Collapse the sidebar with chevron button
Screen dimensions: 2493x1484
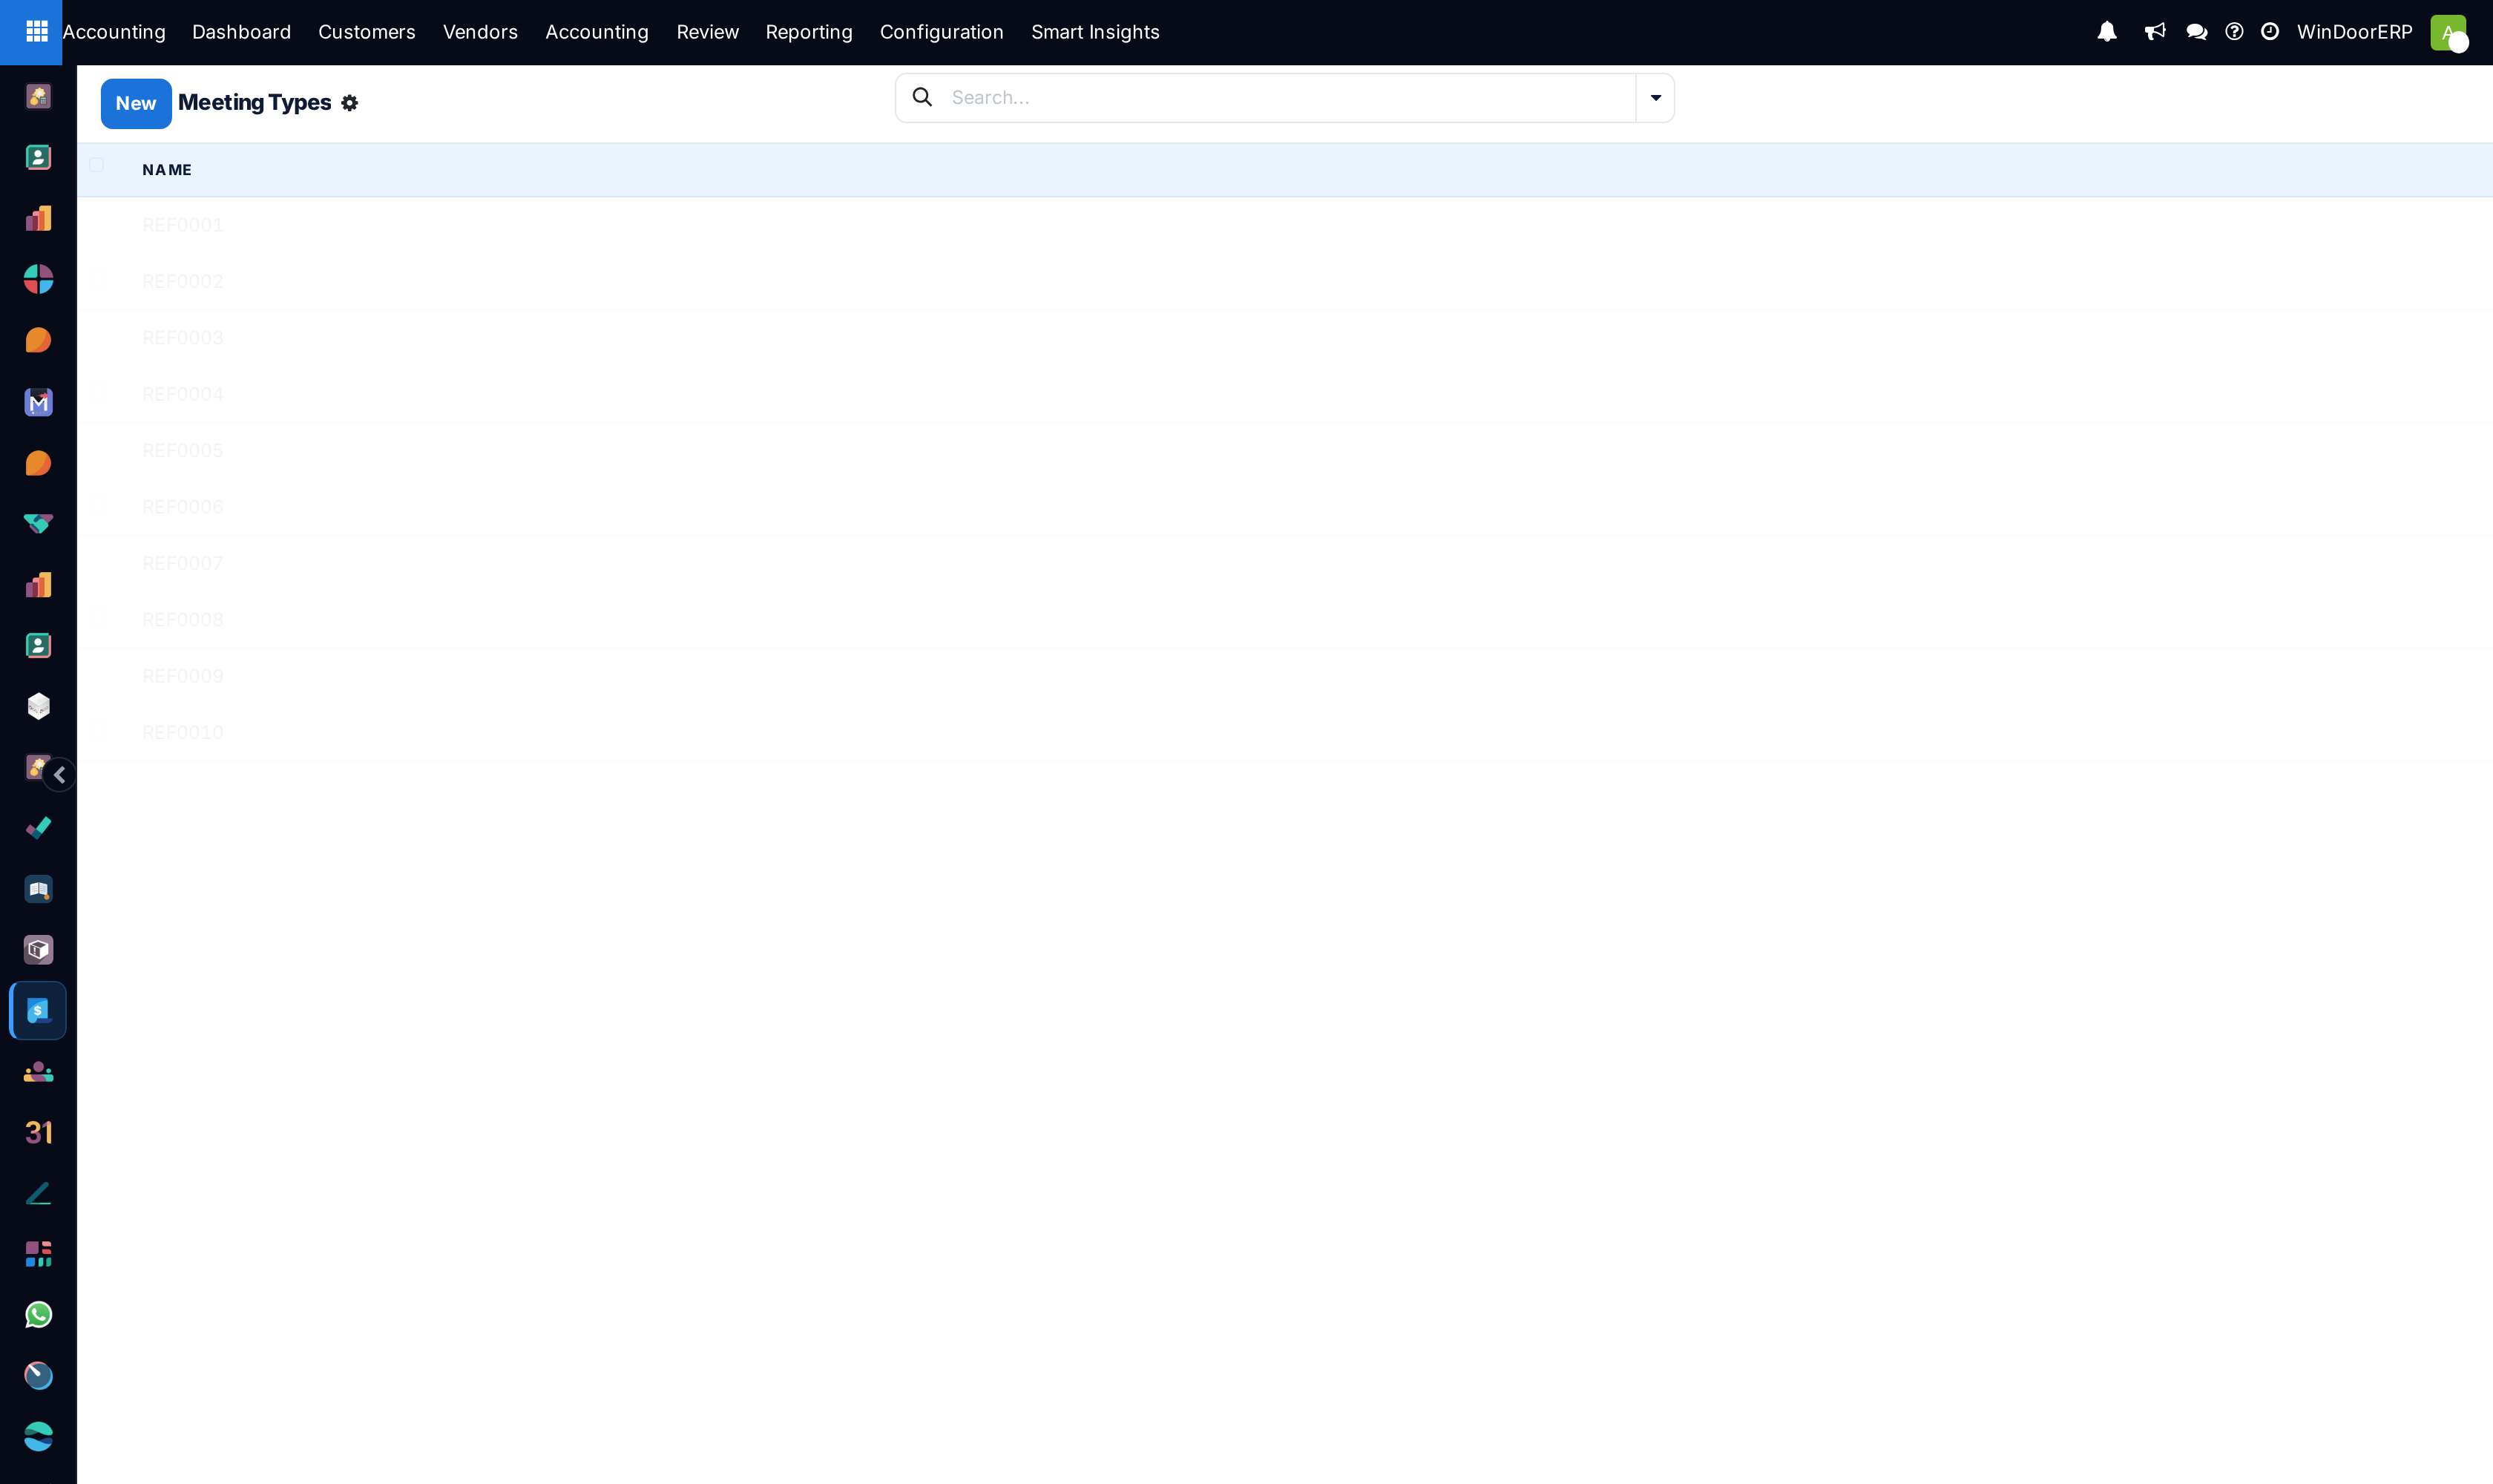coord(59,775)
